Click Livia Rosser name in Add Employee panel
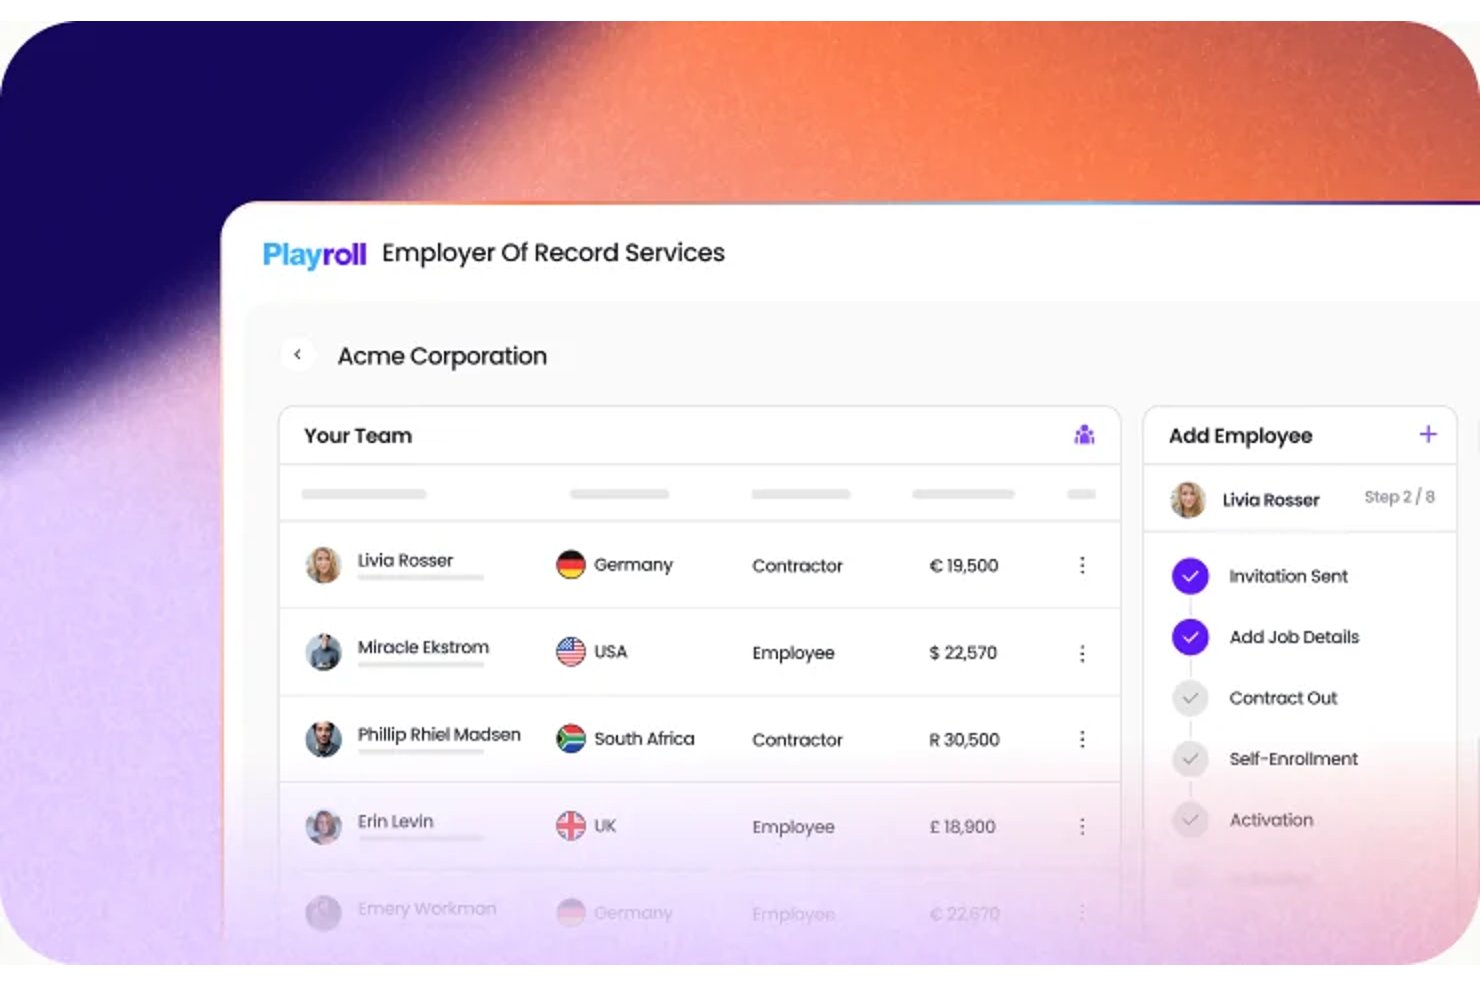1480x987 pixels. [x=1270, y=500]
